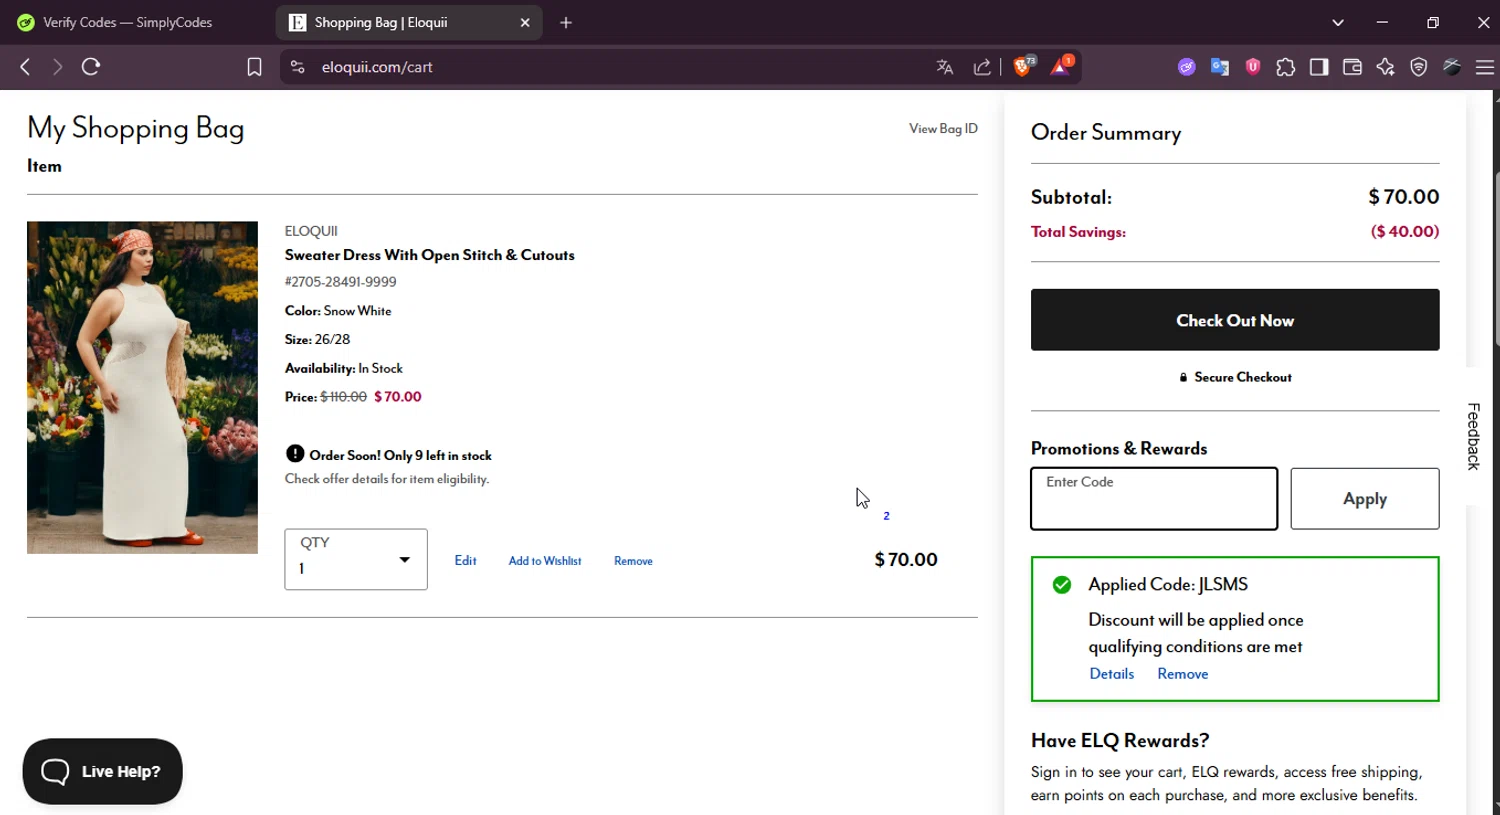
Task: Remove the Sweater Dress from the bag
Action: (633, 561)
